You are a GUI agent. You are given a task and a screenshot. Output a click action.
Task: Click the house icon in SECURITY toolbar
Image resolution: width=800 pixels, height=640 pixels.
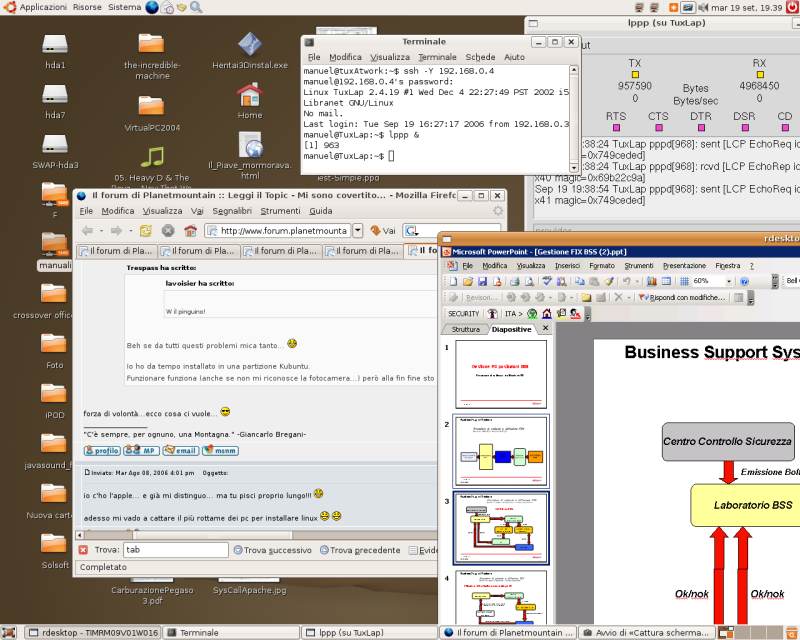pyautogui.click(x=547, y=313)
